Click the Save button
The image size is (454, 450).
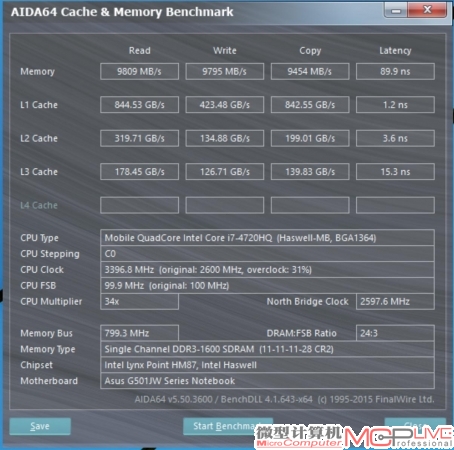tap(40, 426)
